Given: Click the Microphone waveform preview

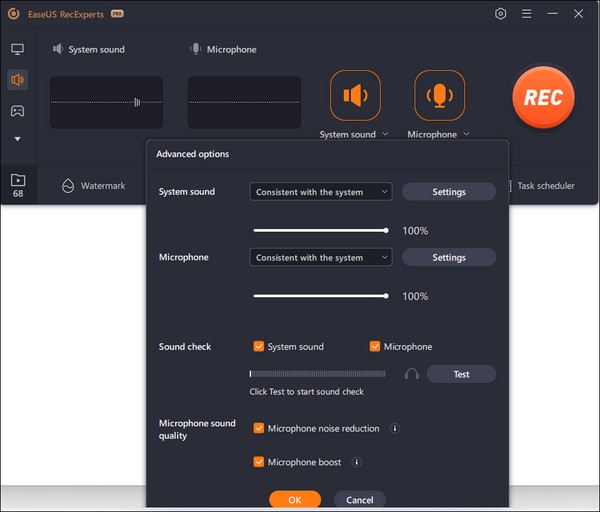Looking at the screenshot, I should click(244, 102).
